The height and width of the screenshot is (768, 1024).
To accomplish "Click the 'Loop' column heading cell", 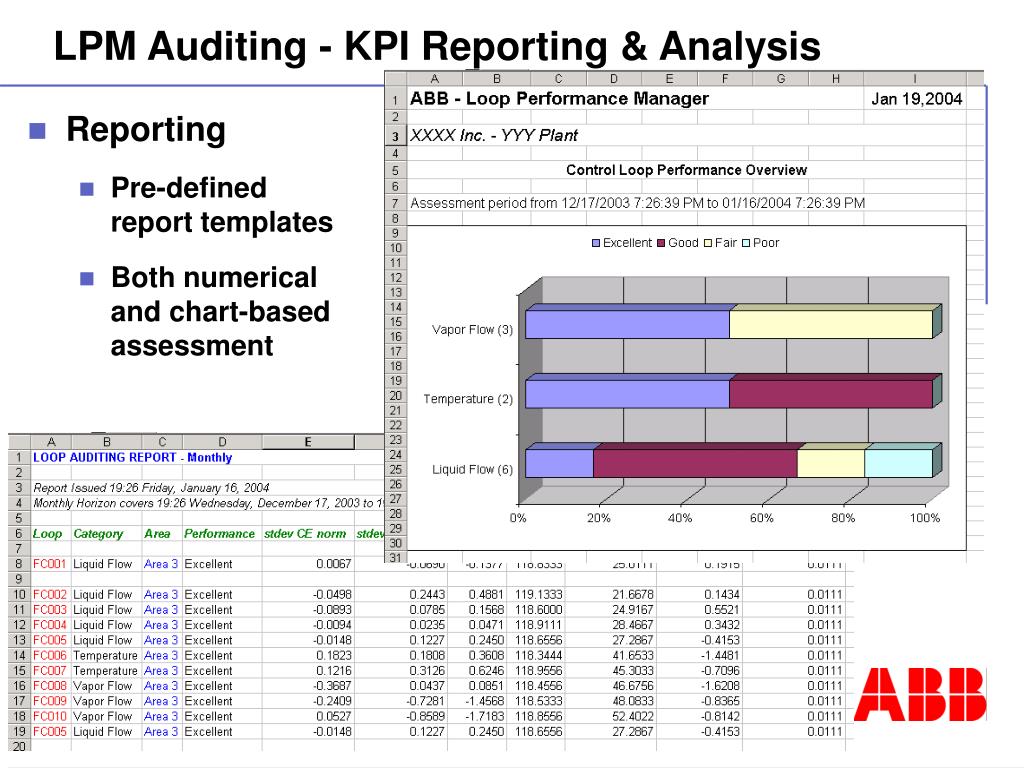I will pos(48,534).
